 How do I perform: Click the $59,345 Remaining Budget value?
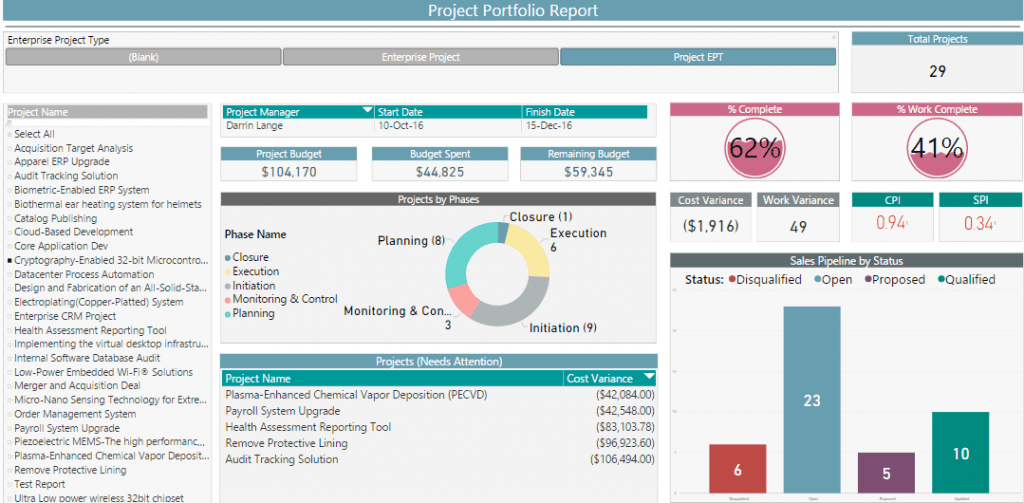pos(588,172)
